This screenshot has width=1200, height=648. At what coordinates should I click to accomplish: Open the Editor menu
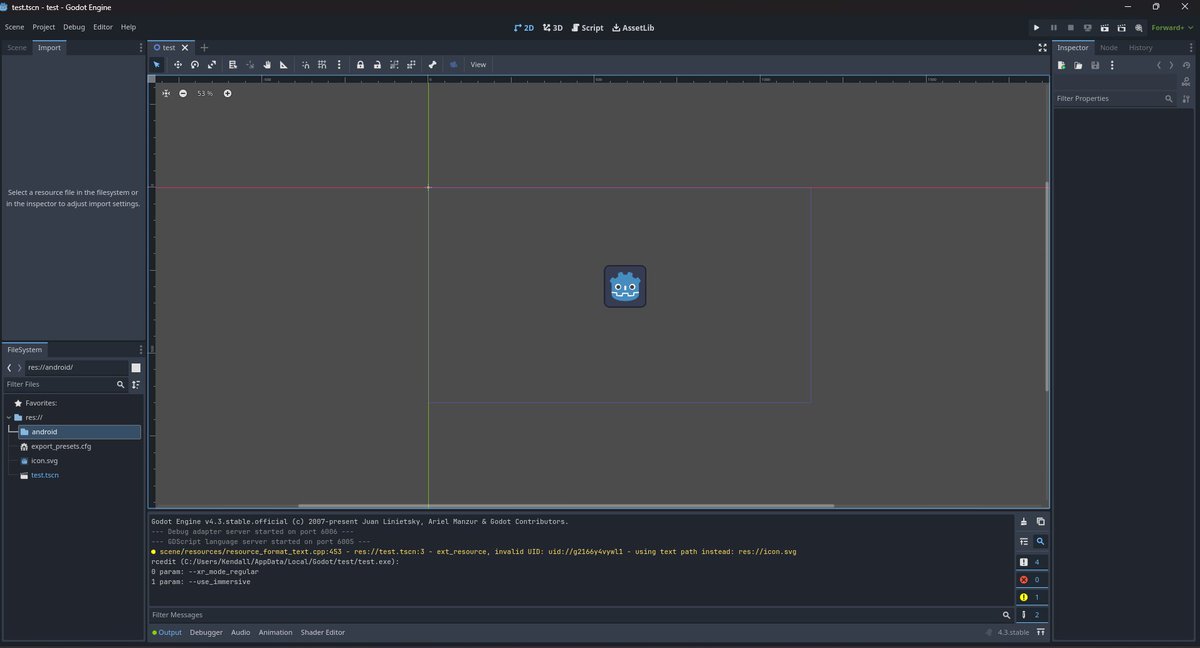(x=103, y=27)
